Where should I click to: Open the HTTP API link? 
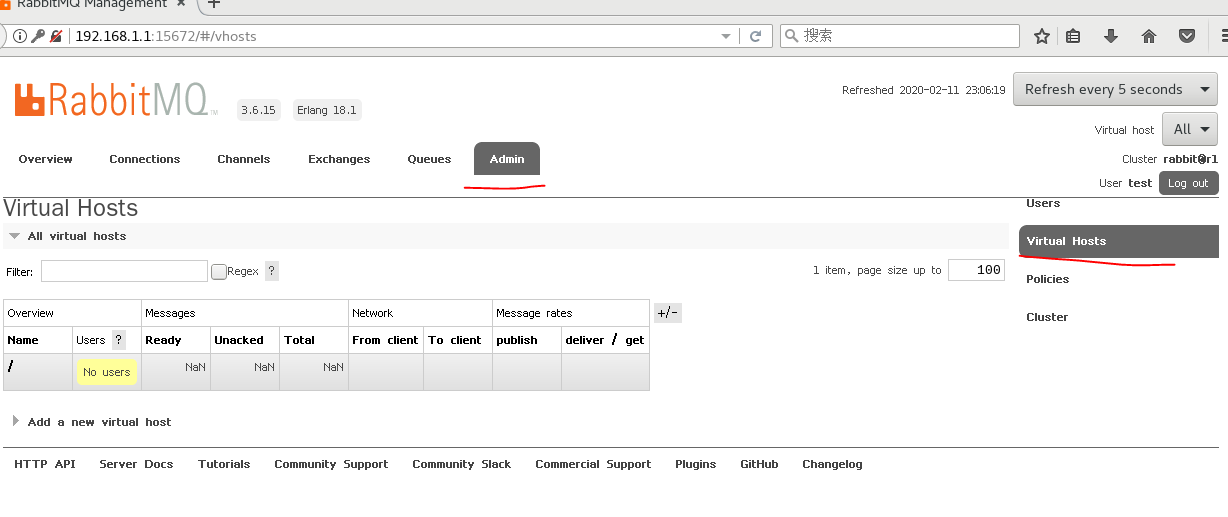(45, 464)
